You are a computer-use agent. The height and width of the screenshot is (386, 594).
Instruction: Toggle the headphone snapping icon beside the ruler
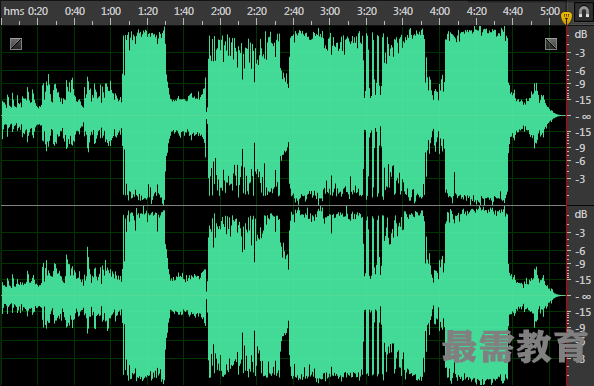tap(584, 12)
